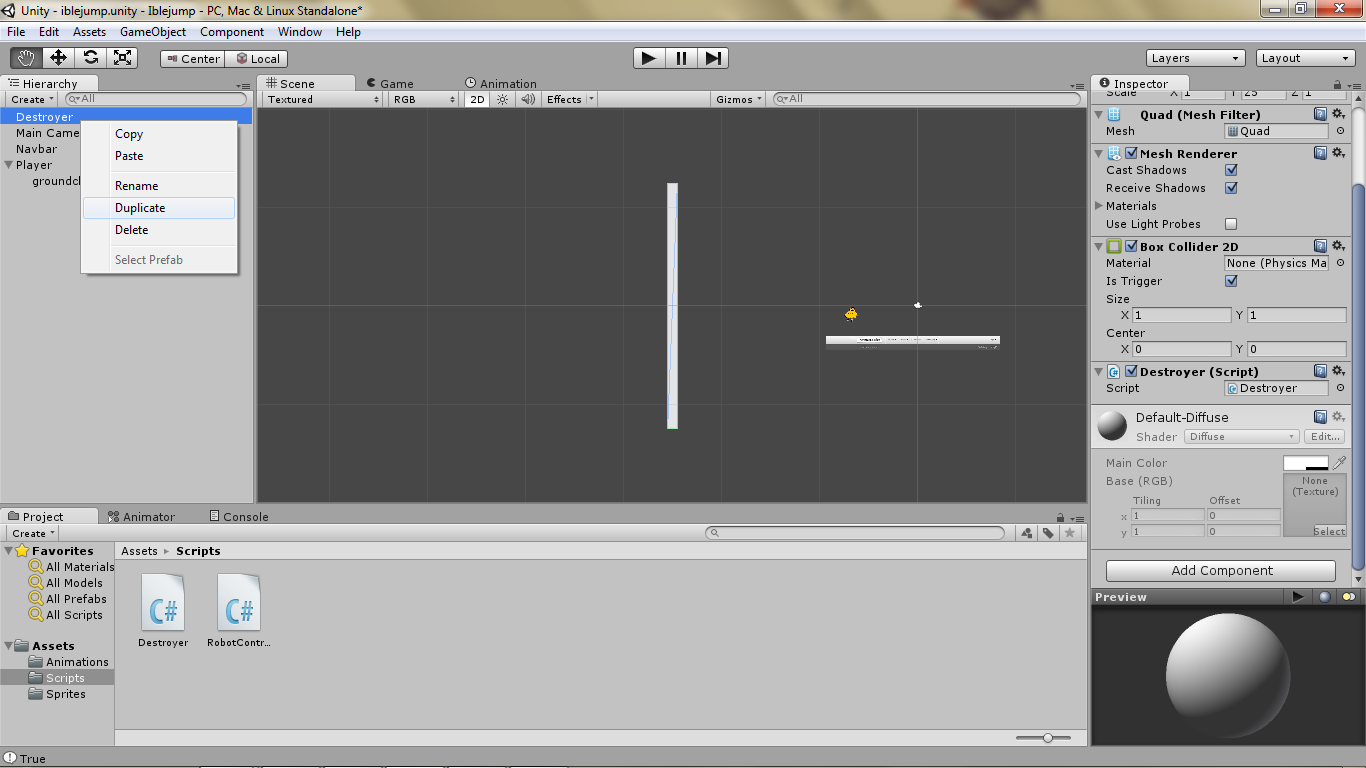
Task: Select the Scale tool
Action: [122, 58]
